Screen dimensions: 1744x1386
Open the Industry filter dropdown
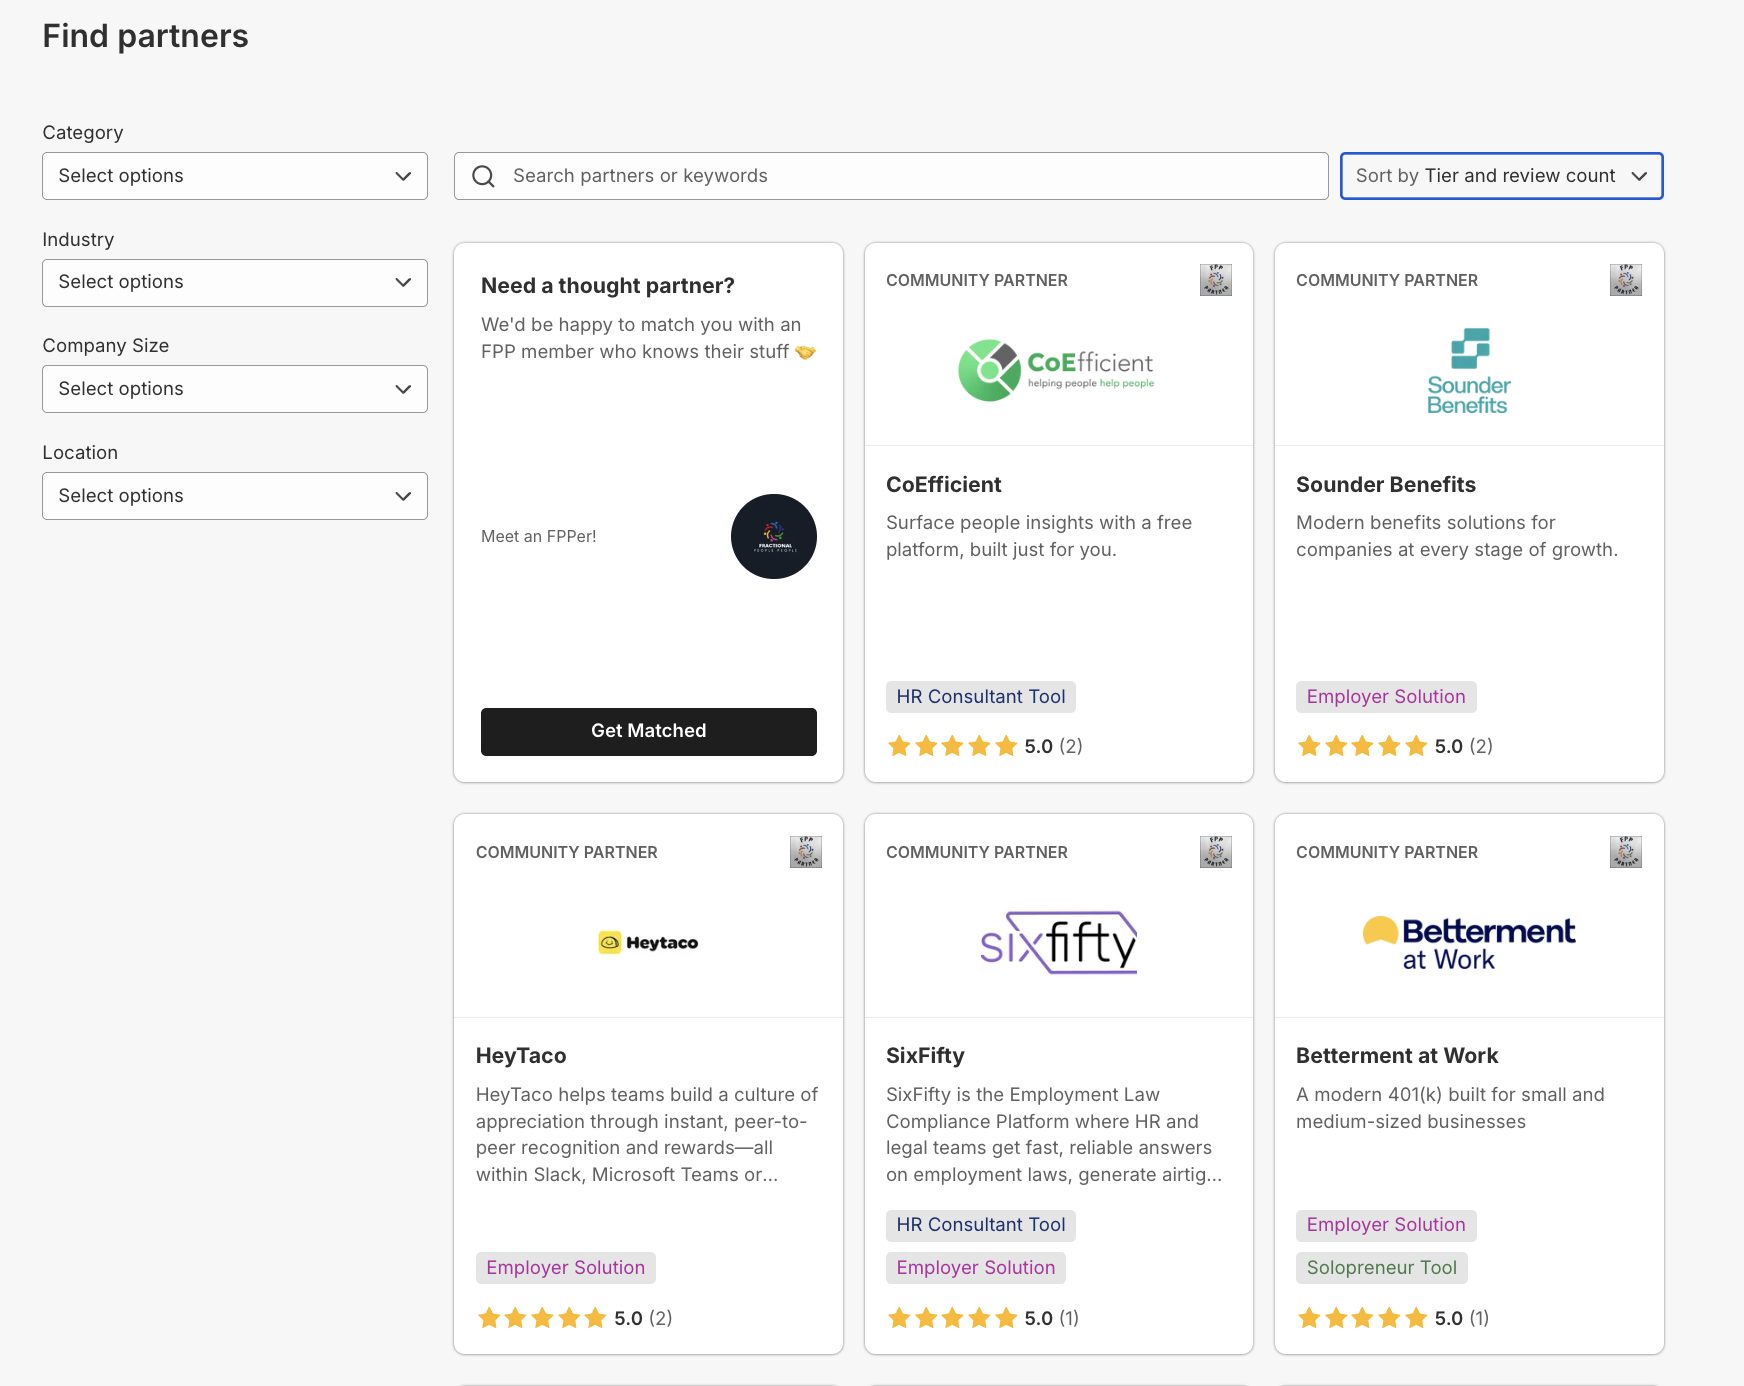pyautogui.click(x=234, y=282)
